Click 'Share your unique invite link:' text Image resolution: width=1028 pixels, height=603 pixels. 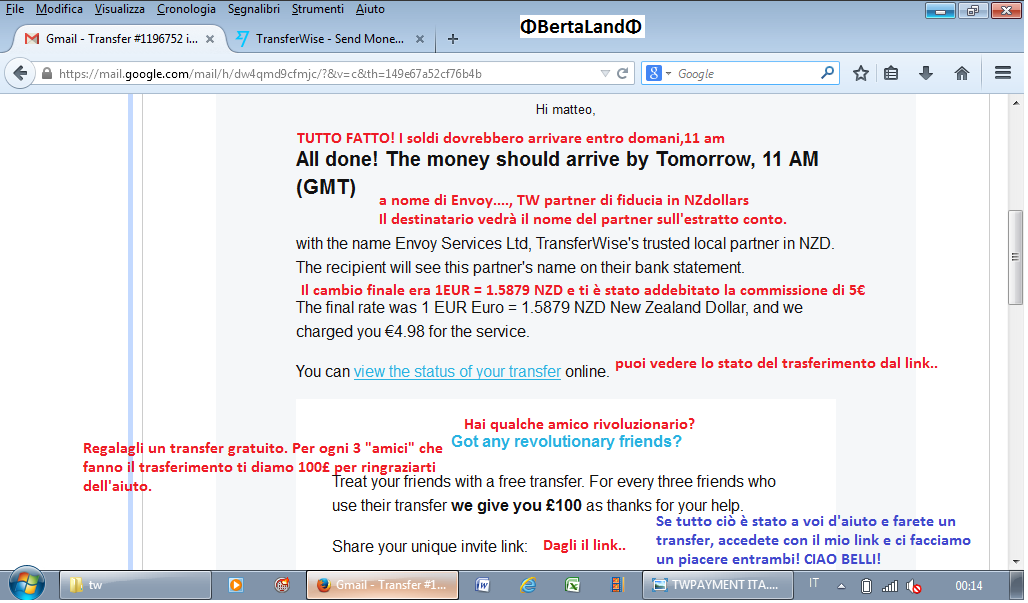point(429,547)
